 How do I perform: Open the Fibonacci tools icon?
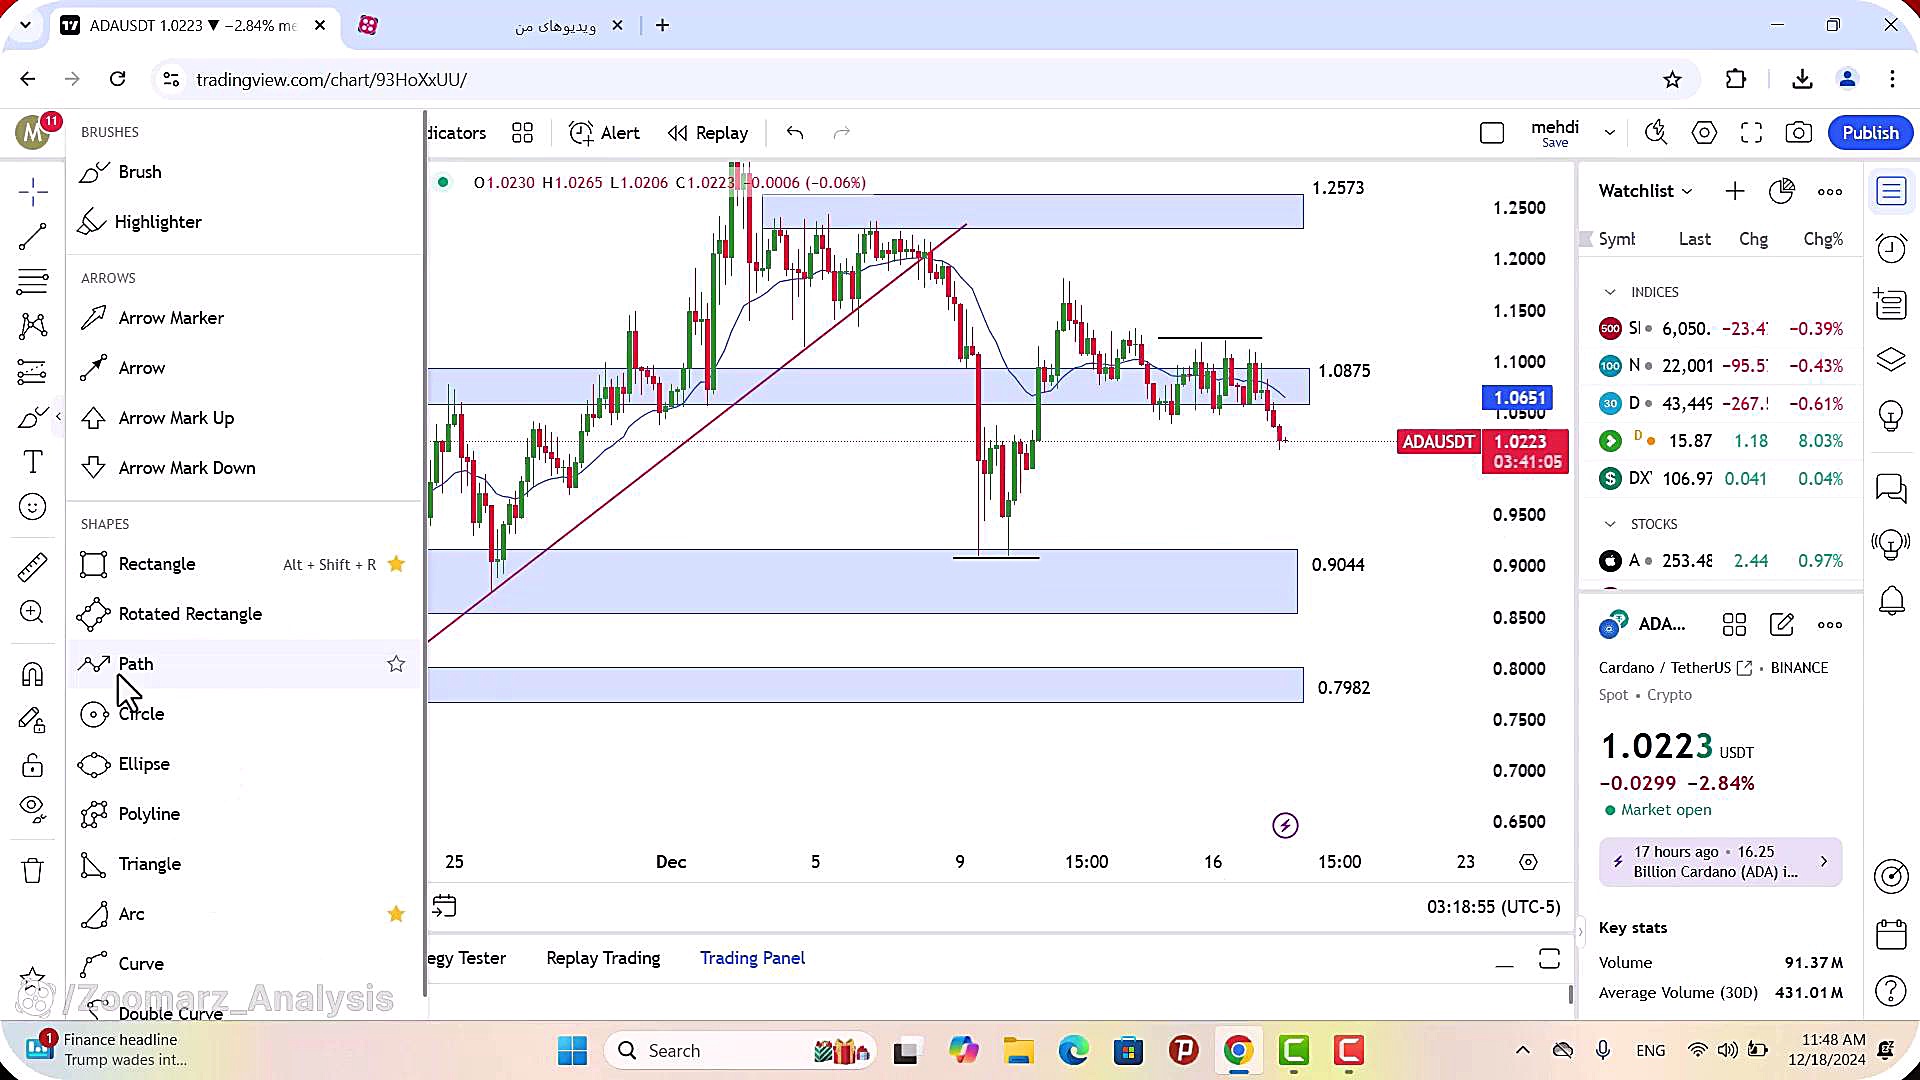[33, 282]
